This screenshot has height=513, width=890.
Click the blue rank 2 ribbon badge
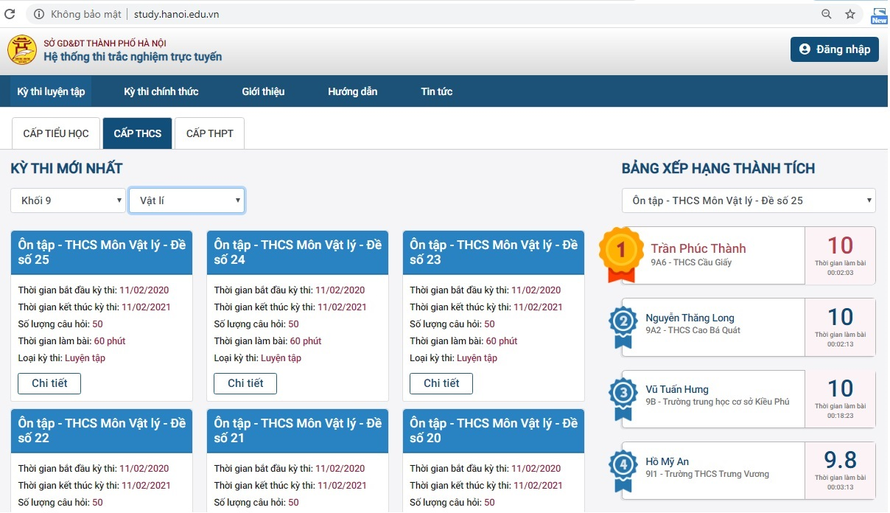coord(624,324)
